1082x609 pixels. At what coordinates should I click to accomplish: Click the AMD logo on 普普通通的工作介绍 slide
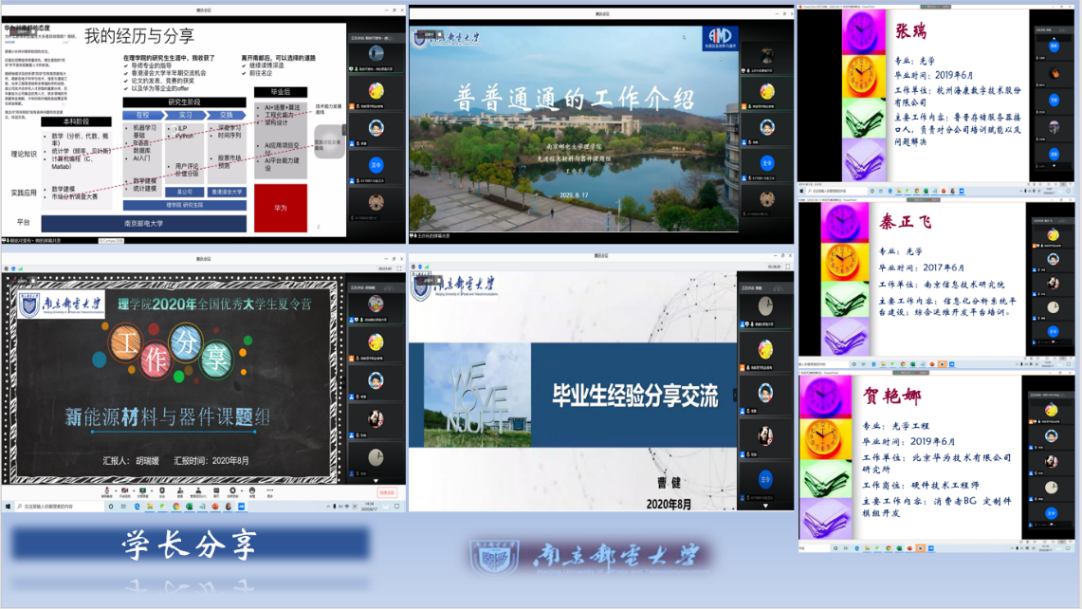719,38
